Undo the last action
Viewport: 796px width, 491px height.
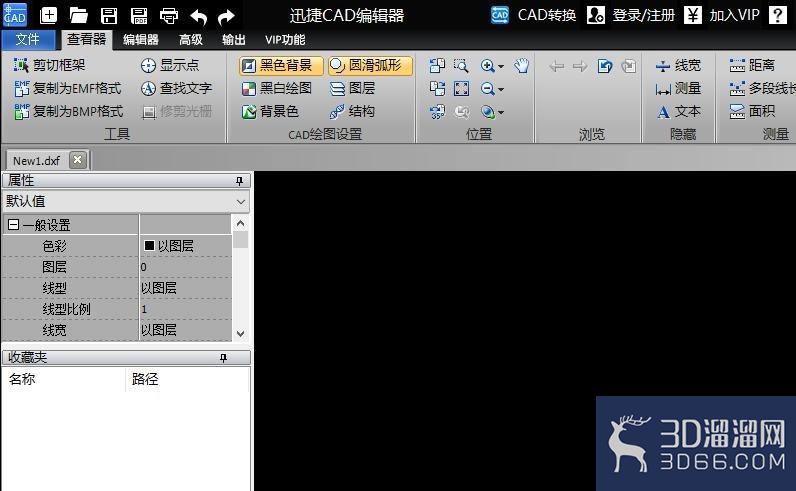click(x=198, y=16)
